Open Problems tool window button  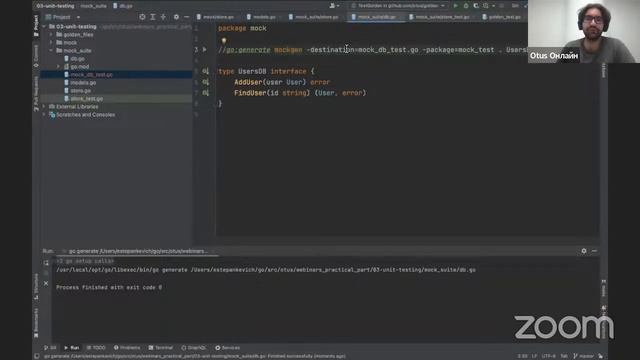[x=127, y=348]
